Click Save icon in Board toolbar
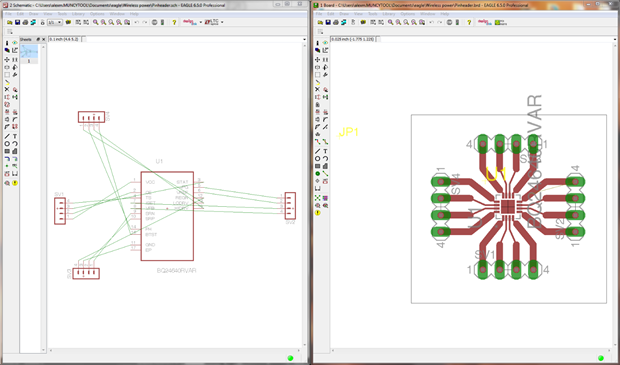Screen dimensions: 620x365 (328, 23)
